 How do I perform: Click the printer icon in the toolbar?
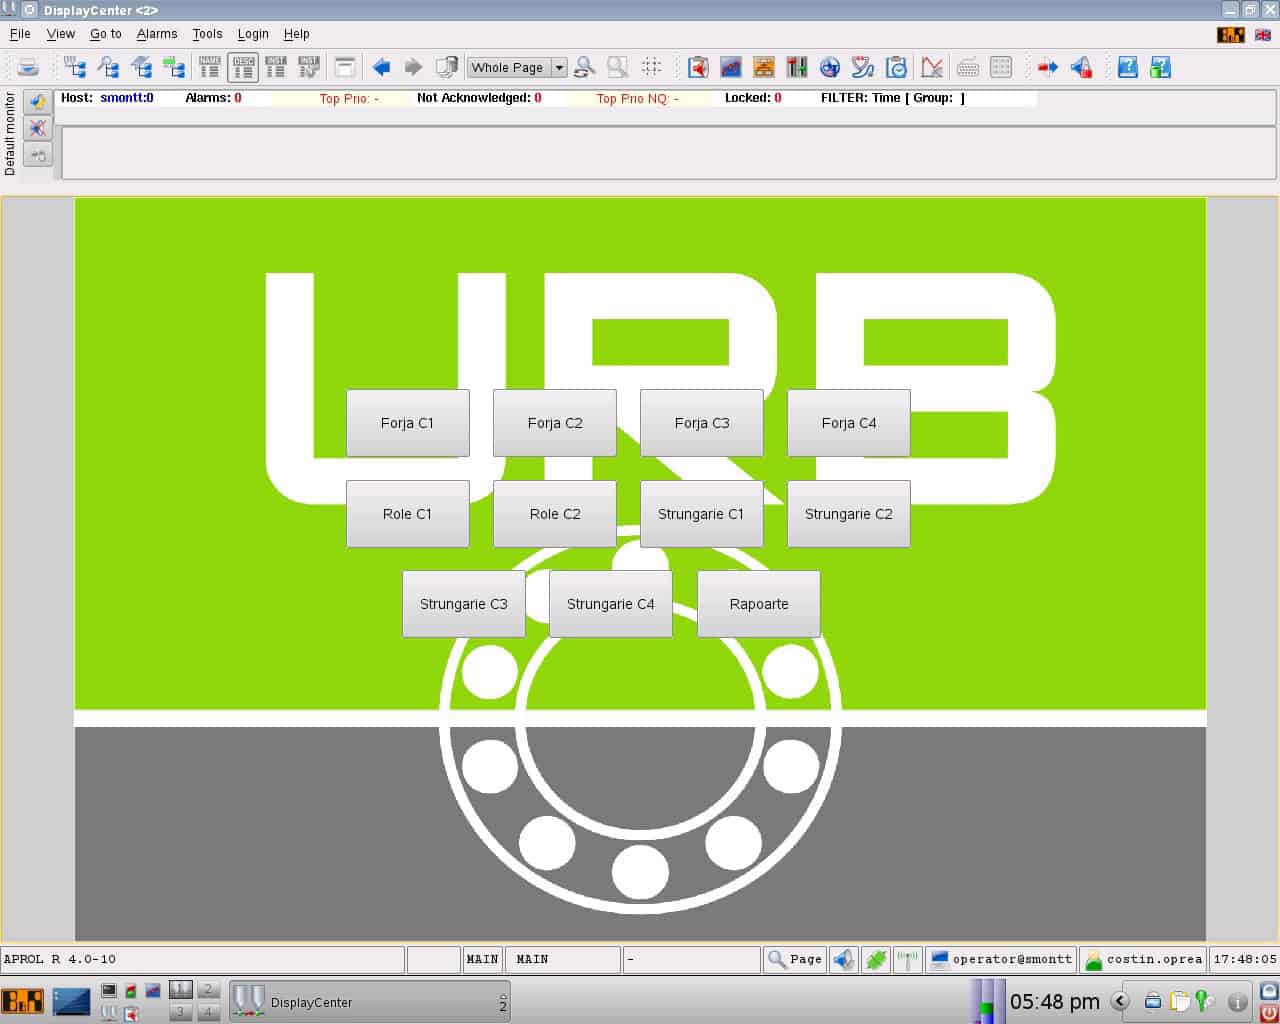click(x=28, y=67)
